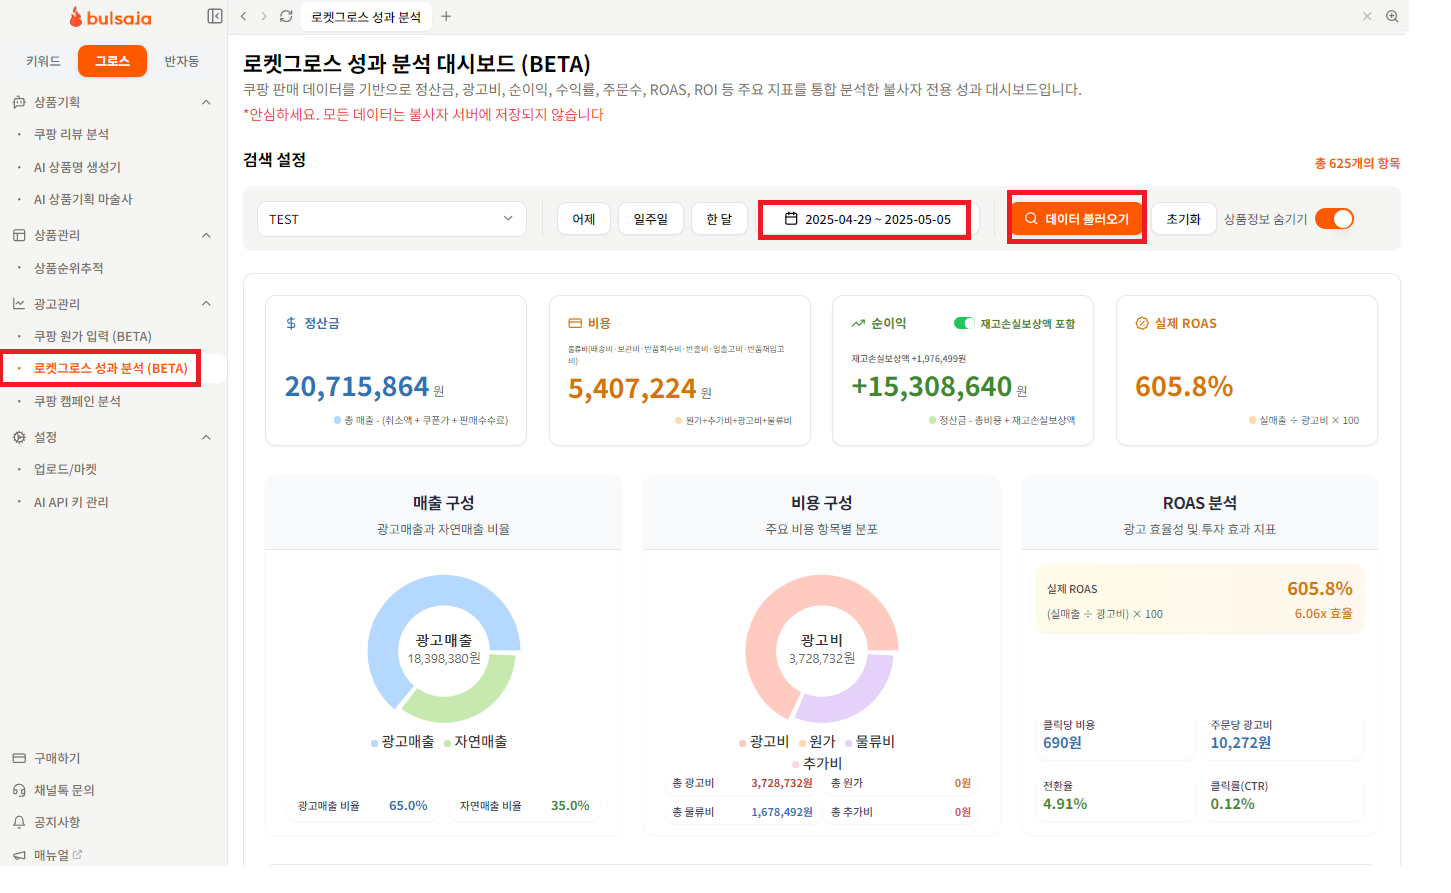Click the 설정 gear icon
Image resolution: width=1451 pixels, height=893 pixels.
tap(19, 437)
